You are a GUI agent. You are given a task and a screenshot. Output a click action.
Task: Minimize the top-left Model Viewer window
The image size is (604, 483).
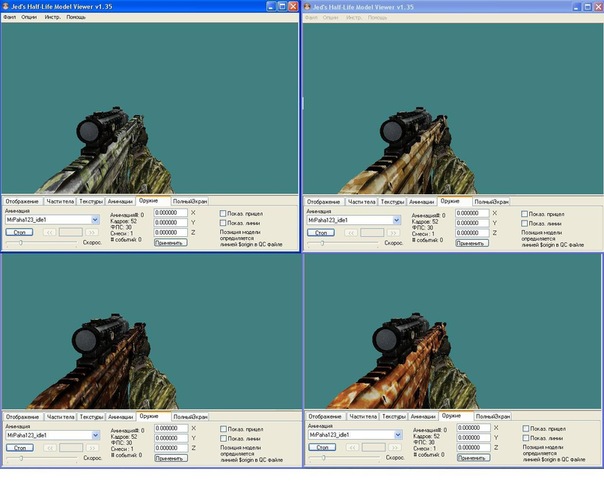point(271,7)
